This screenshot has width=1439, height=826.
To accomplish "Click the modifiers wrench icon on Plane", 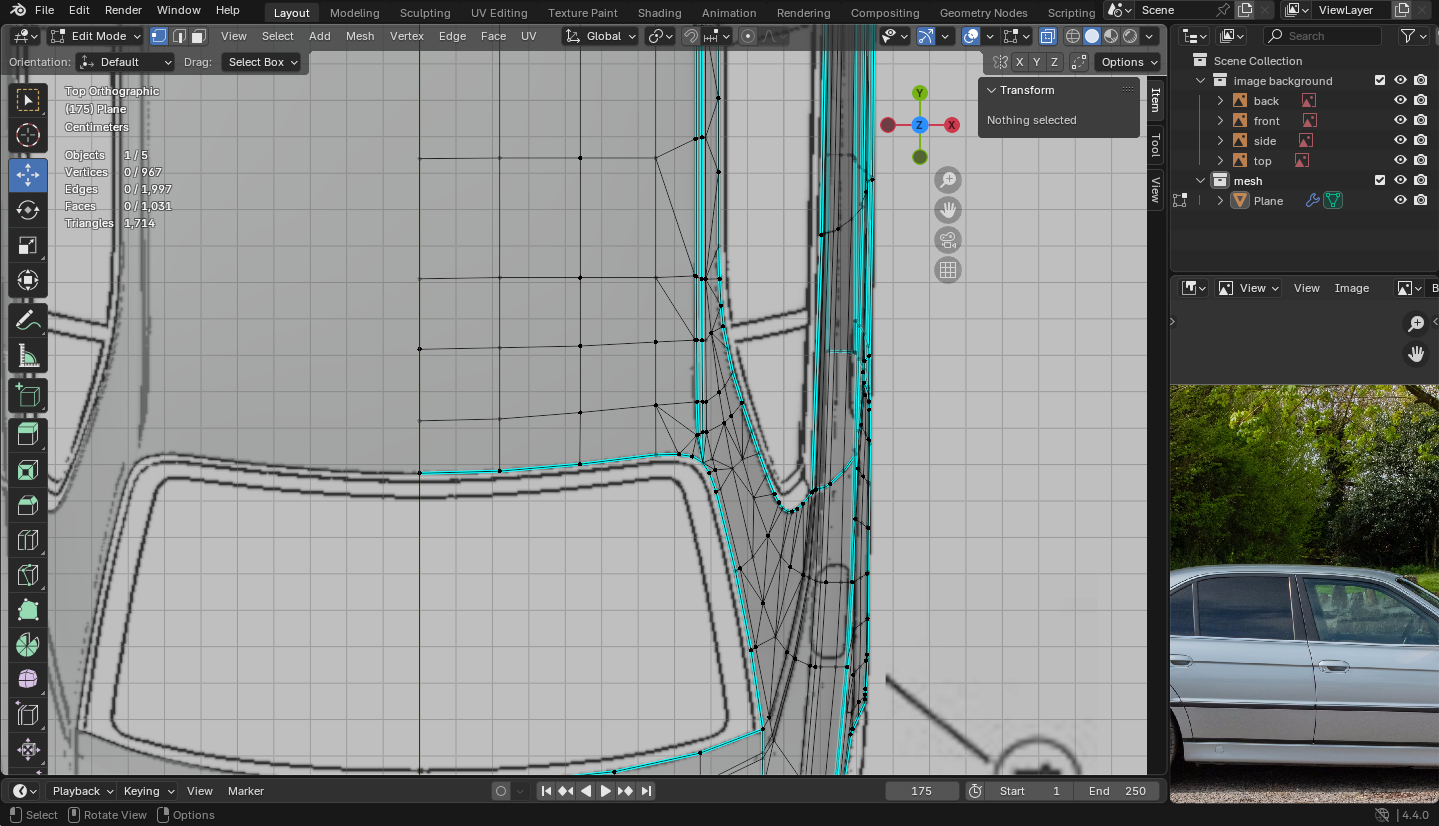I will point(1313,200).
